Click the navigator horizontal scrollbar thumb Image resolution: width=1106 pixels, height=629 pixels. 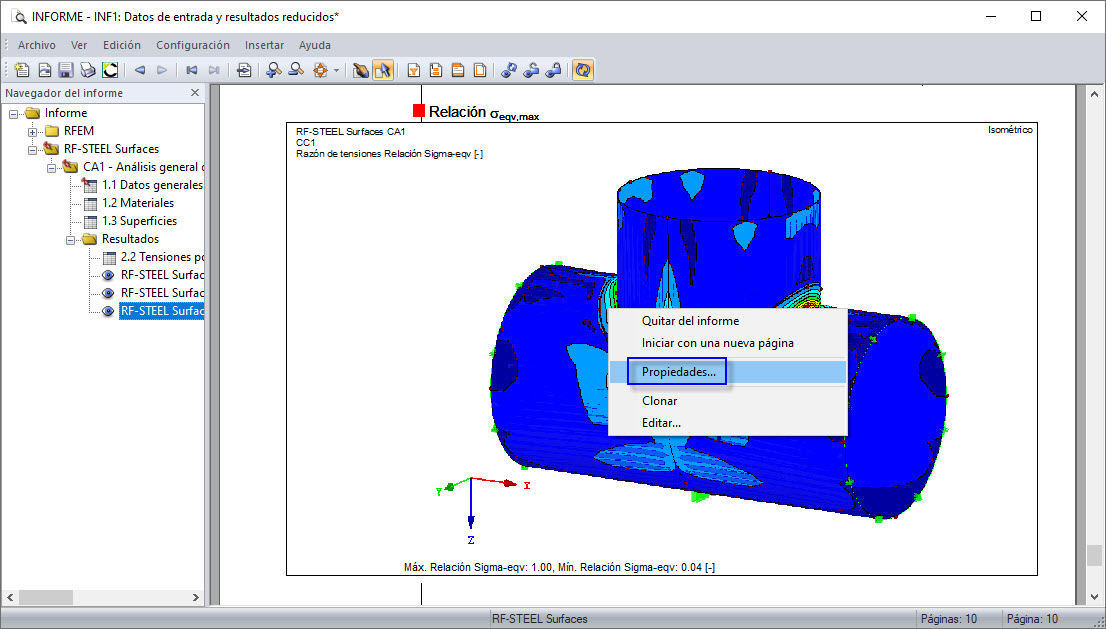tap(45, 597)
